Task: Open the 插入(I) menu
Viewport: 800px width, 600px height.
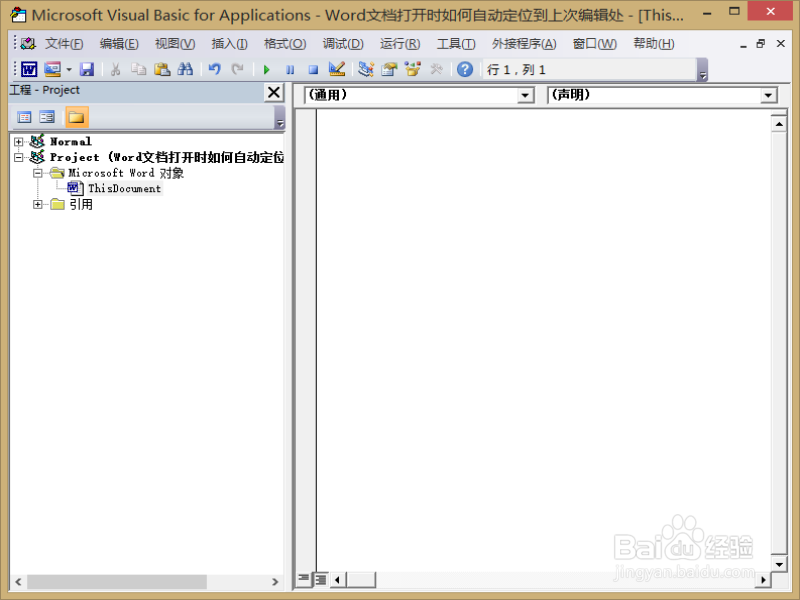Action: coord(230,44)
